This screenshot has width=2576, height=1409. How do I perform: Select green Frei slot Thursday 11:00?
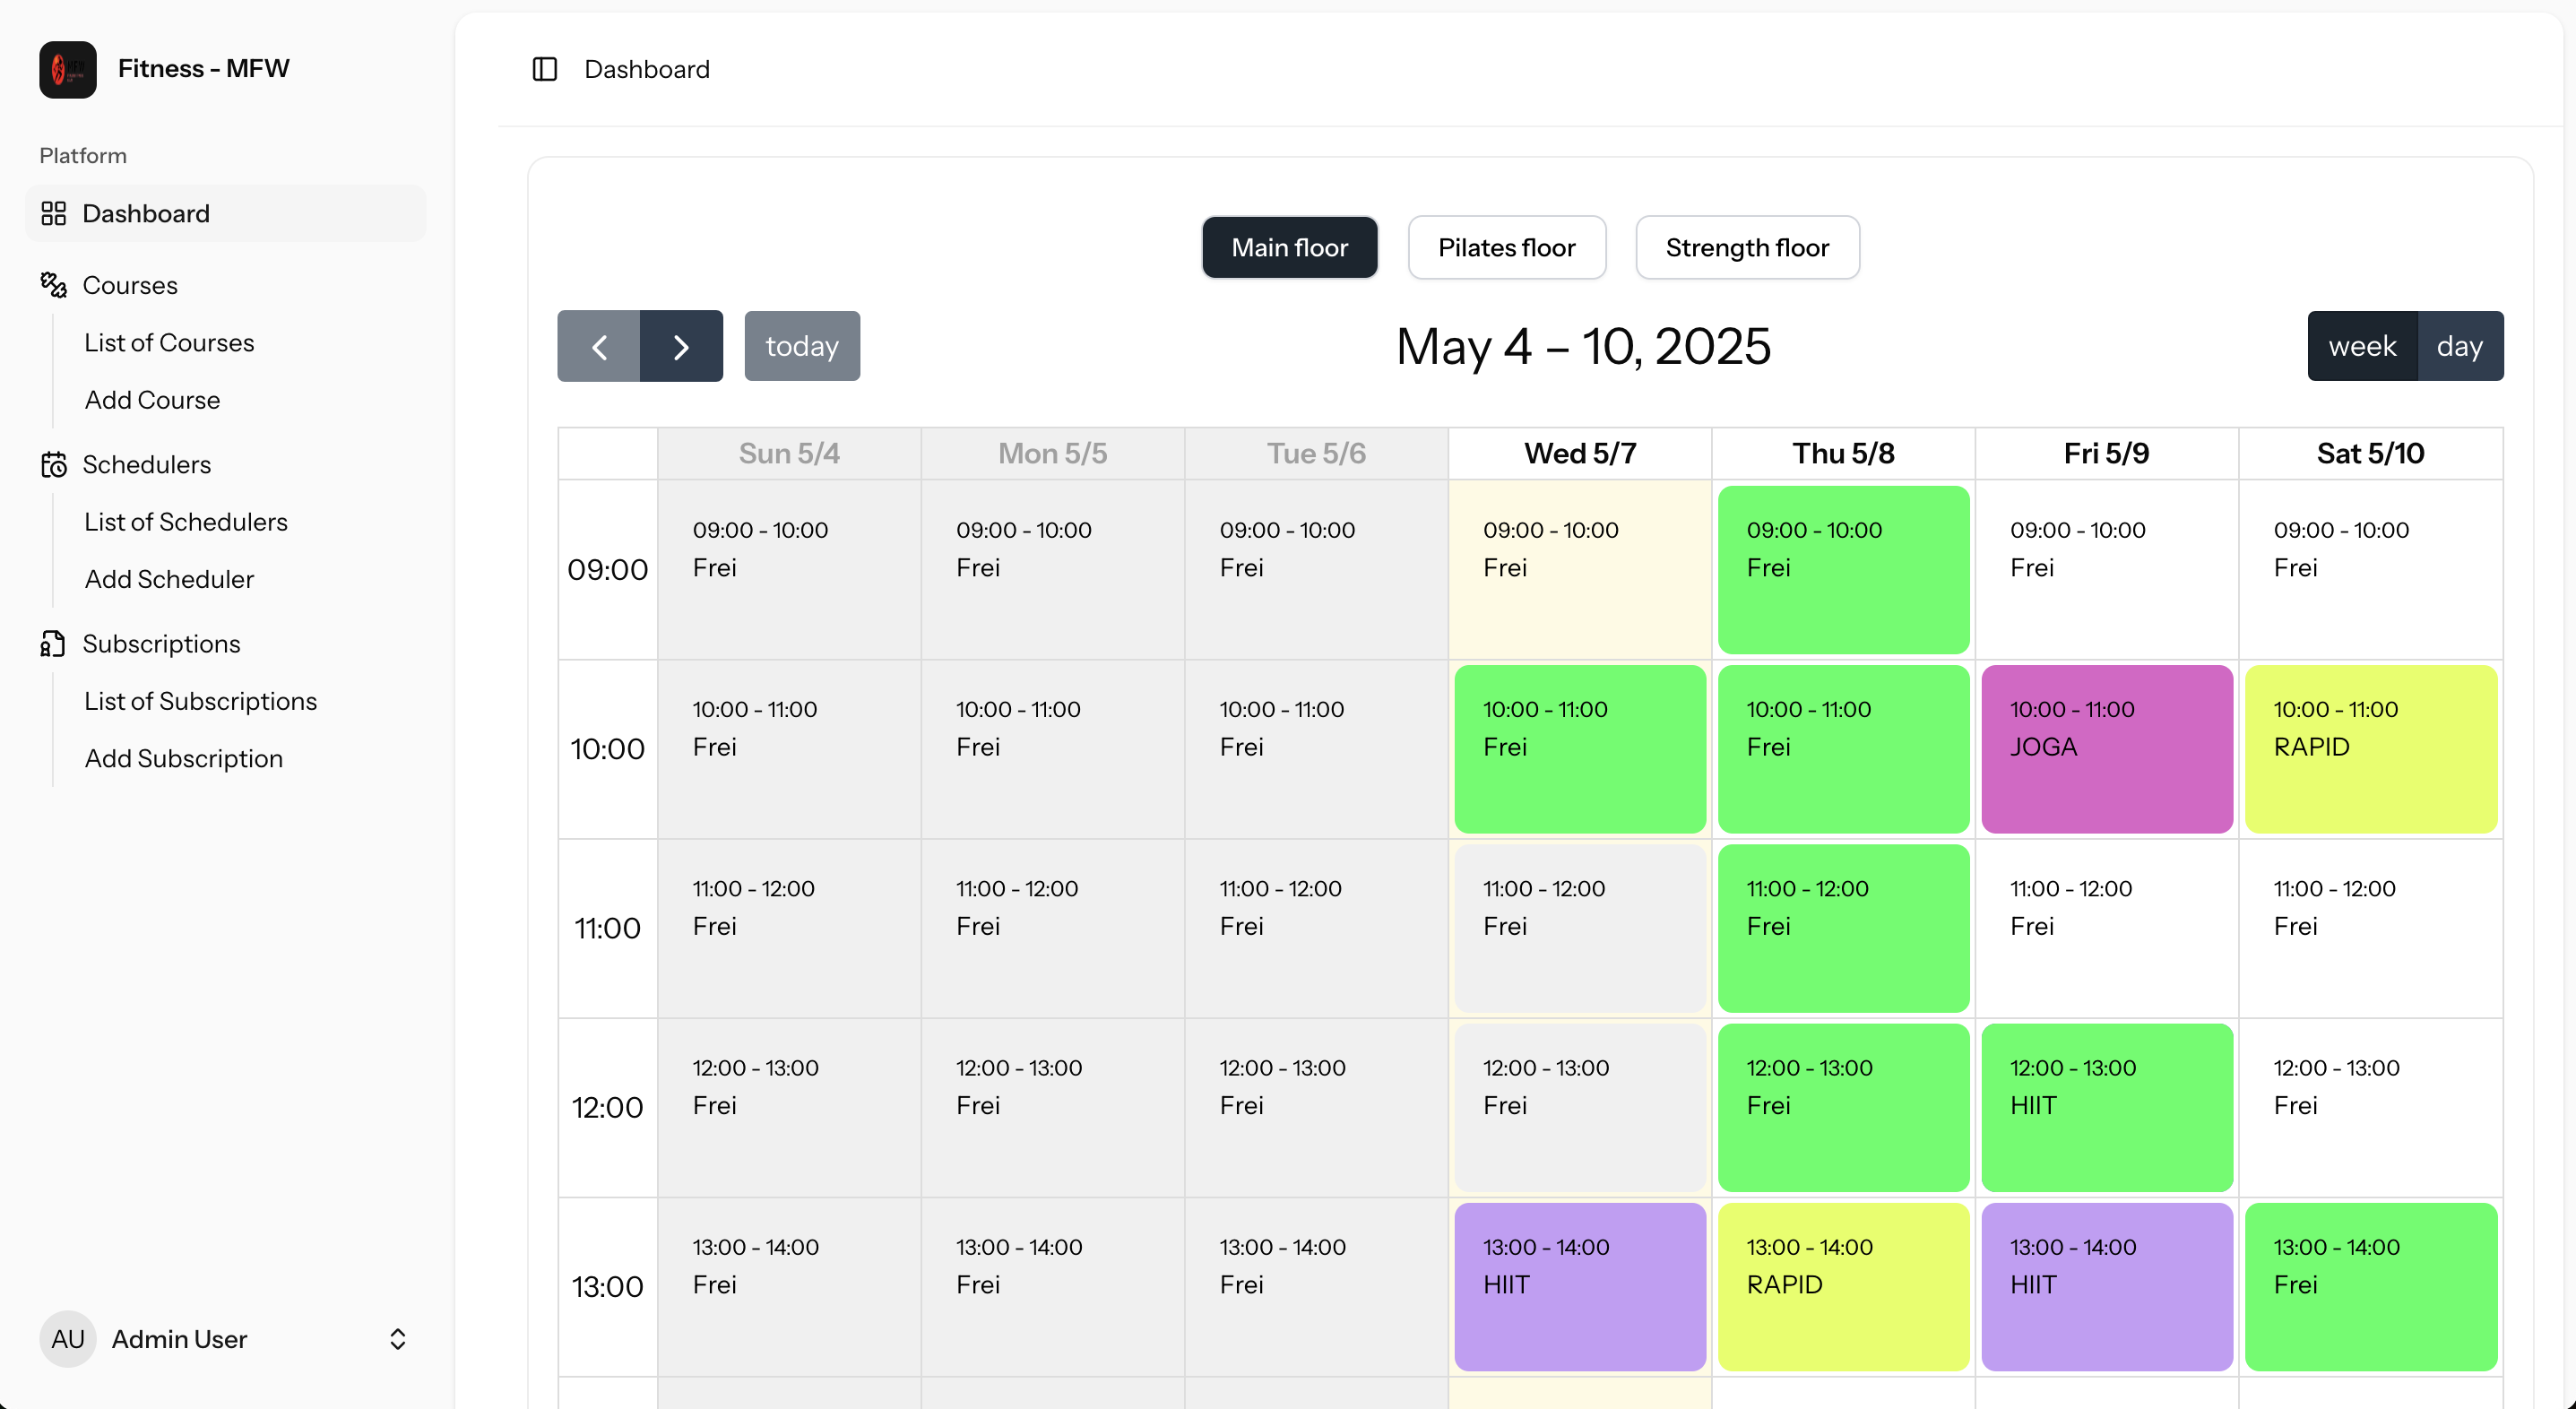click(x=1843, y=928)
